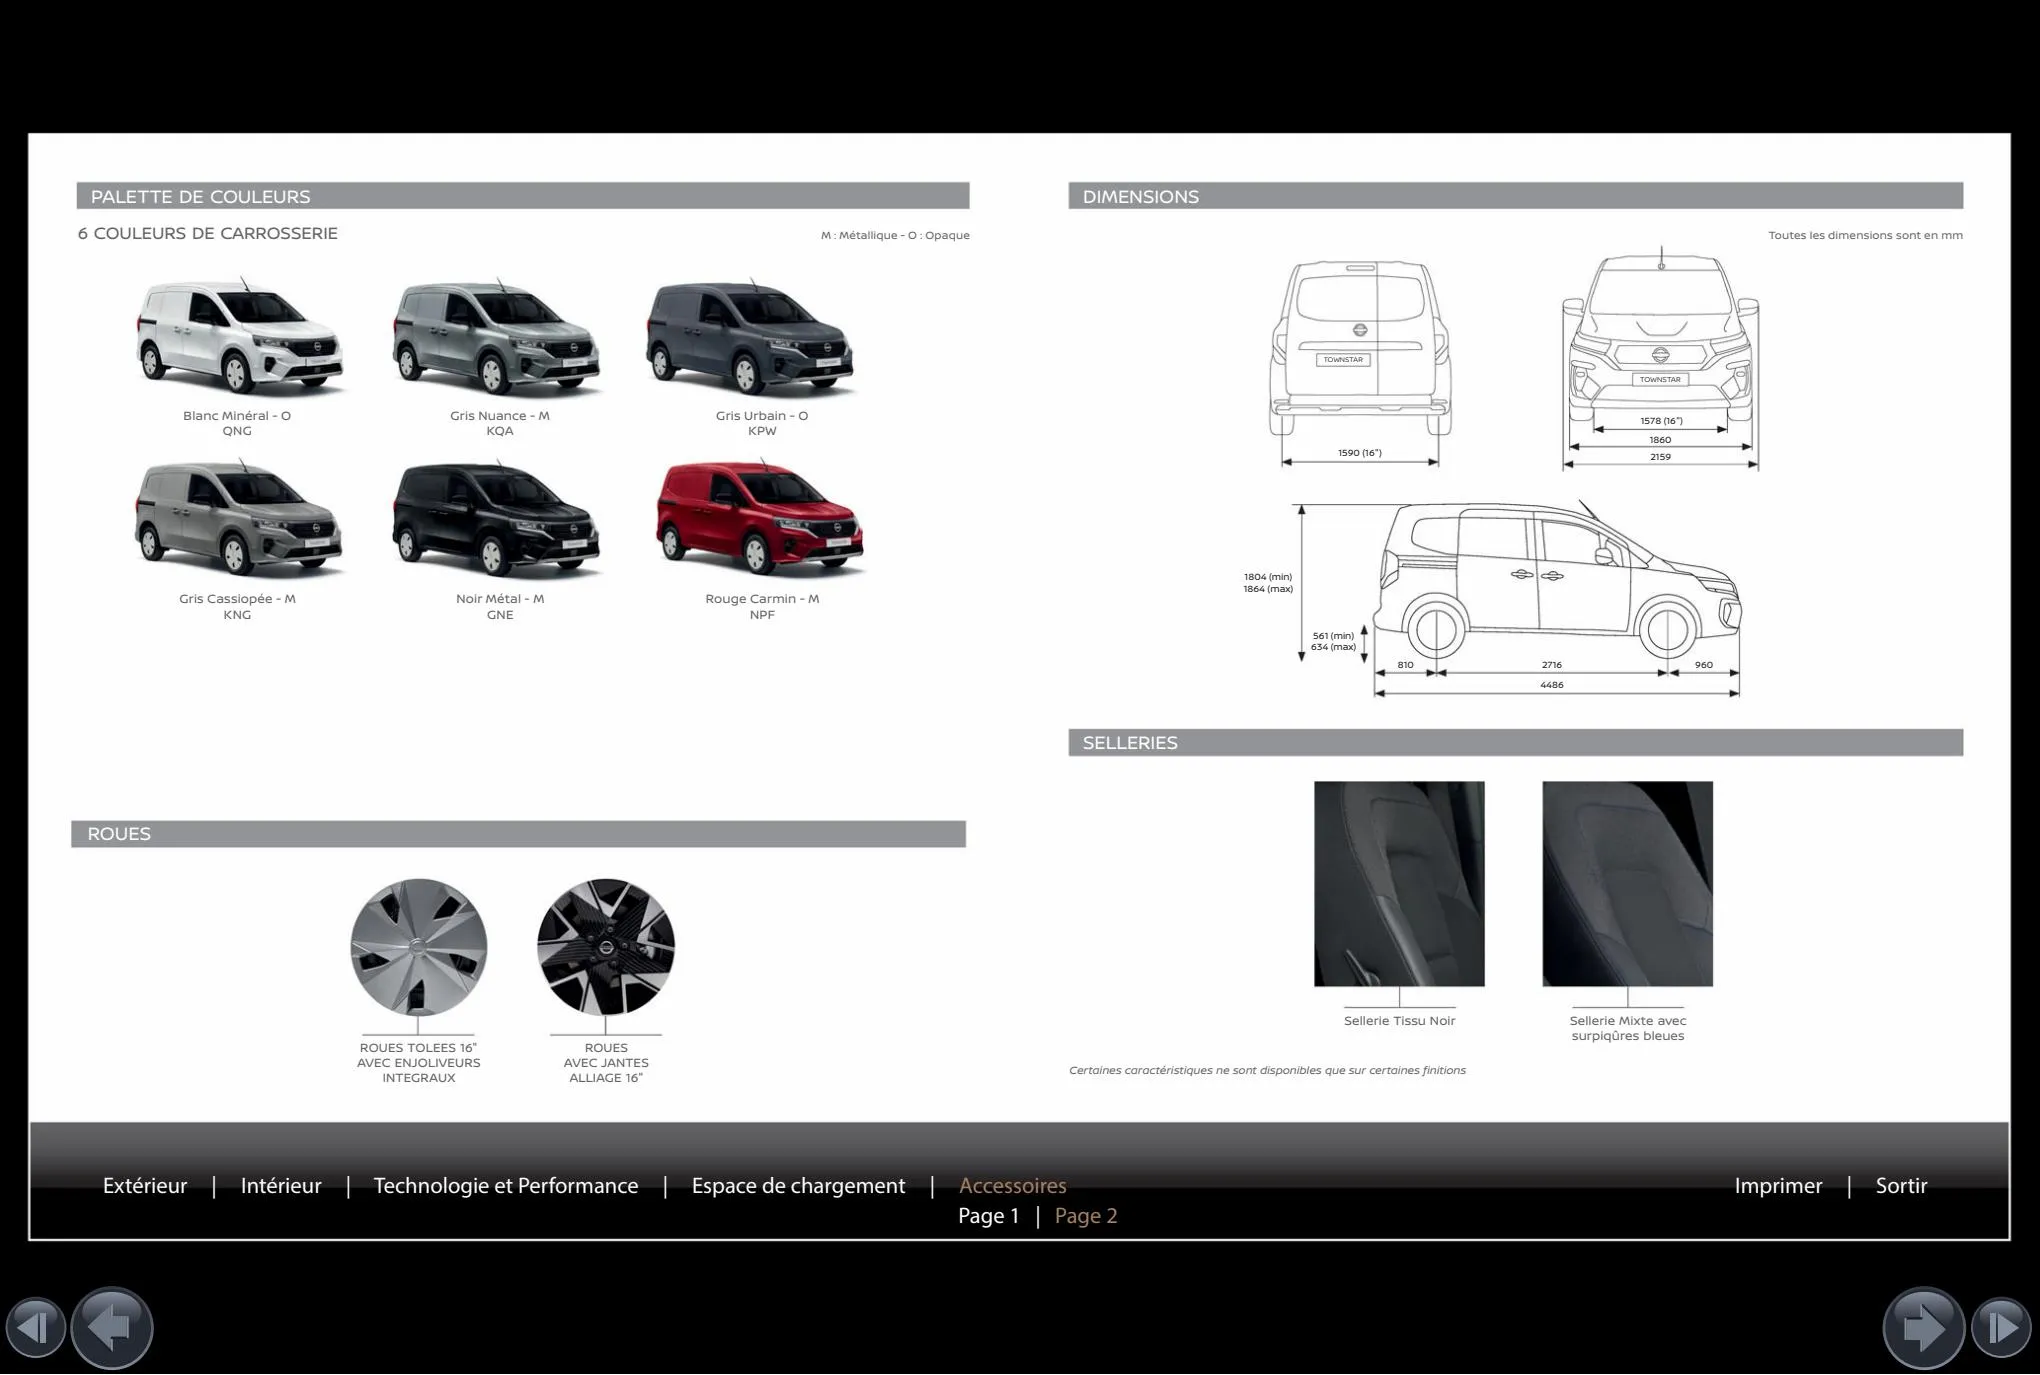Select the Accessoires section

pos(1012,1186)
